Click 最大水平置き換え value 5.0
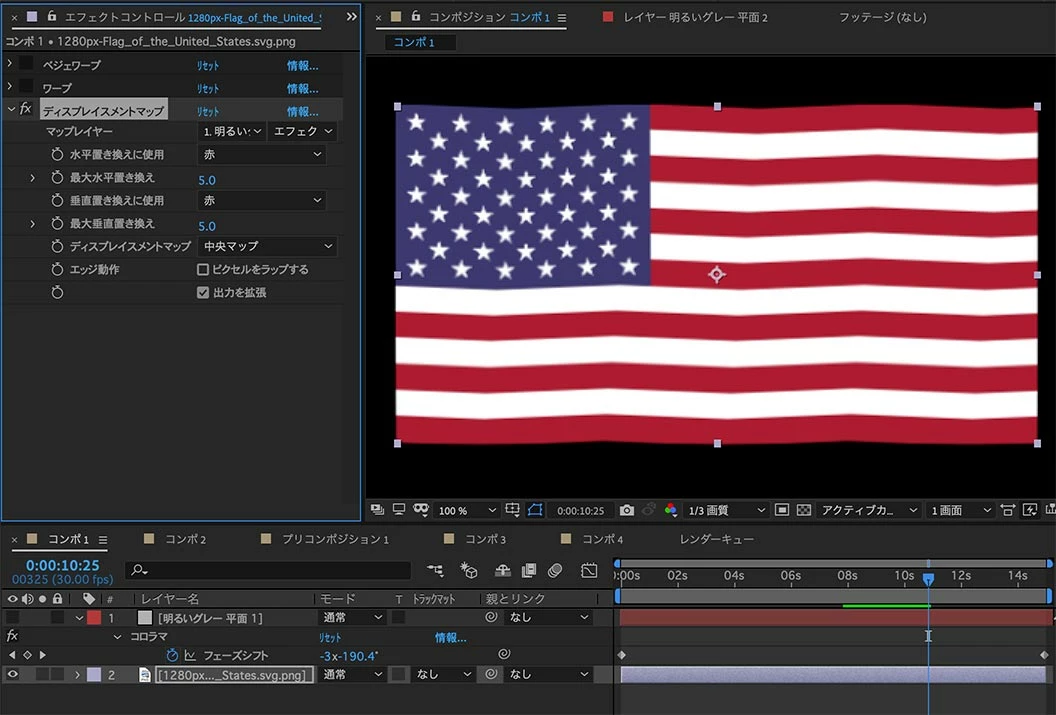The height and width of the screenshot is (715, 1056). tap(207, 180)
